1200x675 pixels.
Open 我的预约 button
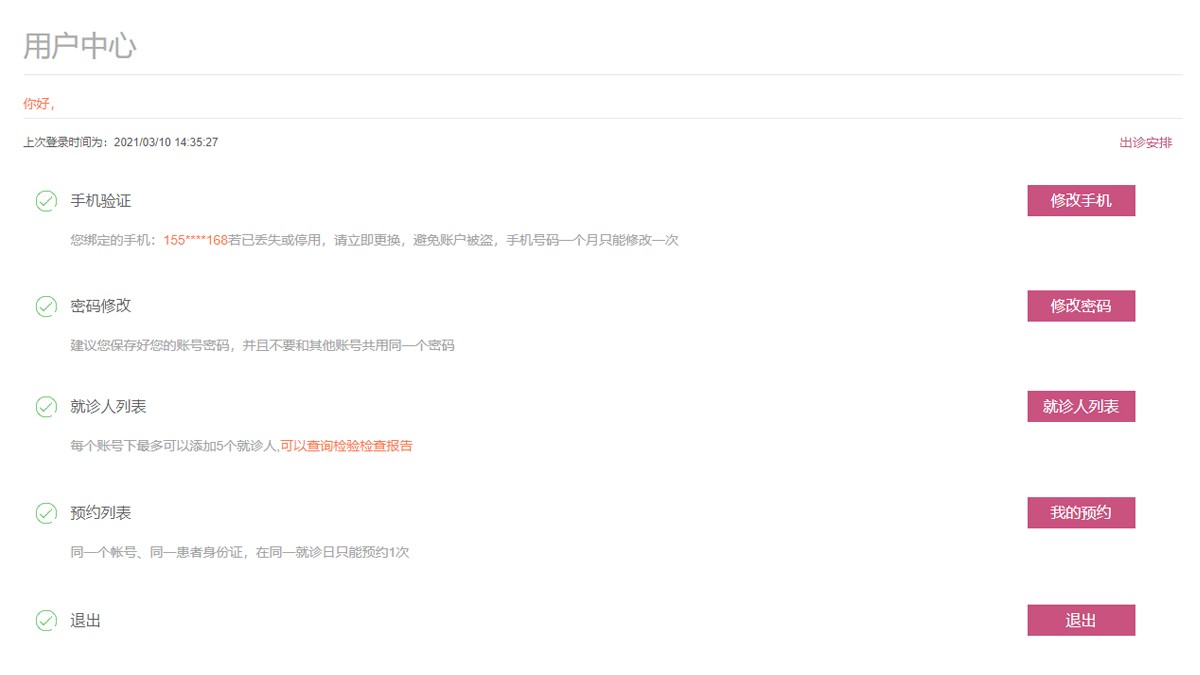pos(1080,513)
